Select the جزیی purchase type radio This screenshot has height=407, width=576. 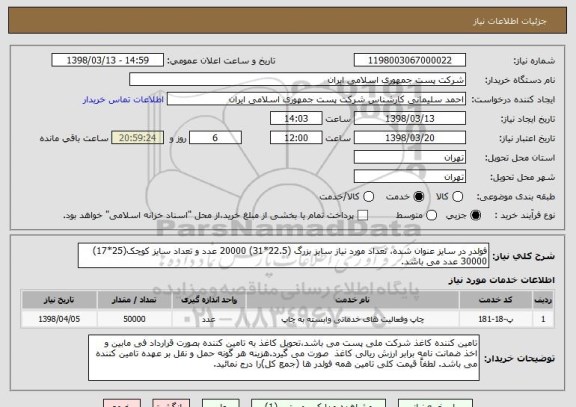(x=475, y=216)
